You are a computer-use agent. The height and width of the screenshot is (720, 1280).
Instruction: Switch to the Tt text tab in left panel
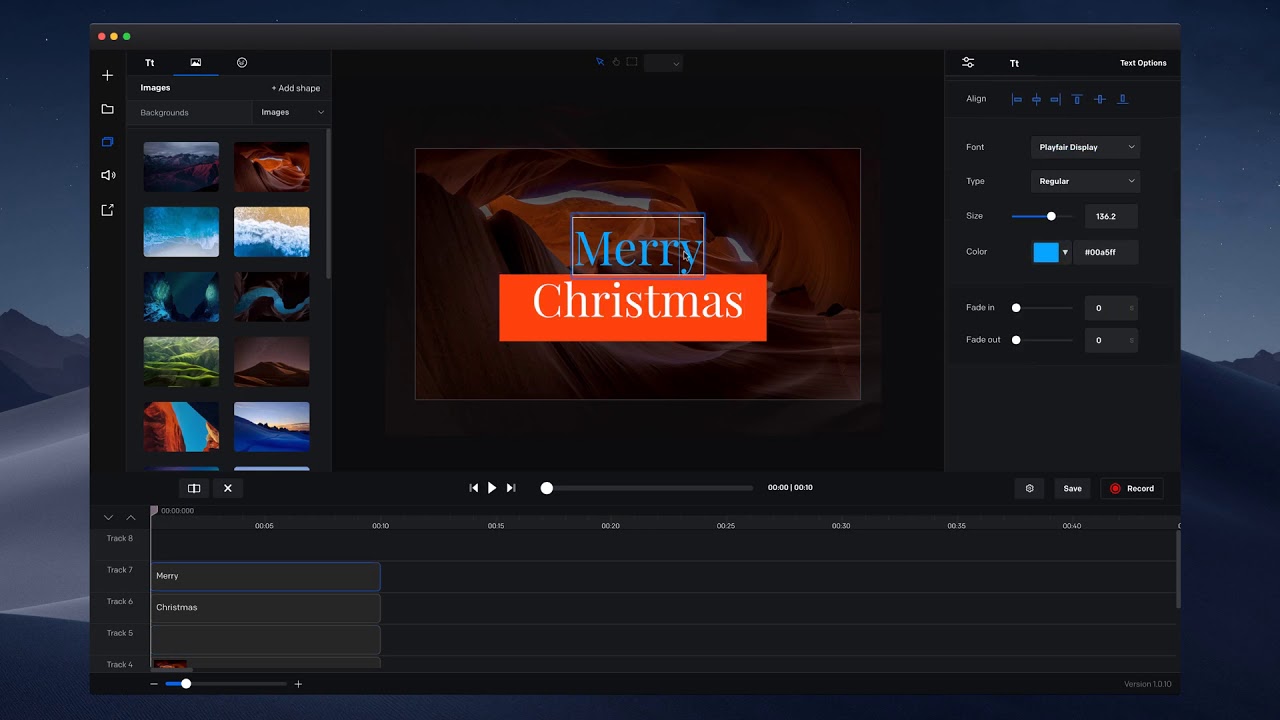pyautogui.click(x=150, y=63)
